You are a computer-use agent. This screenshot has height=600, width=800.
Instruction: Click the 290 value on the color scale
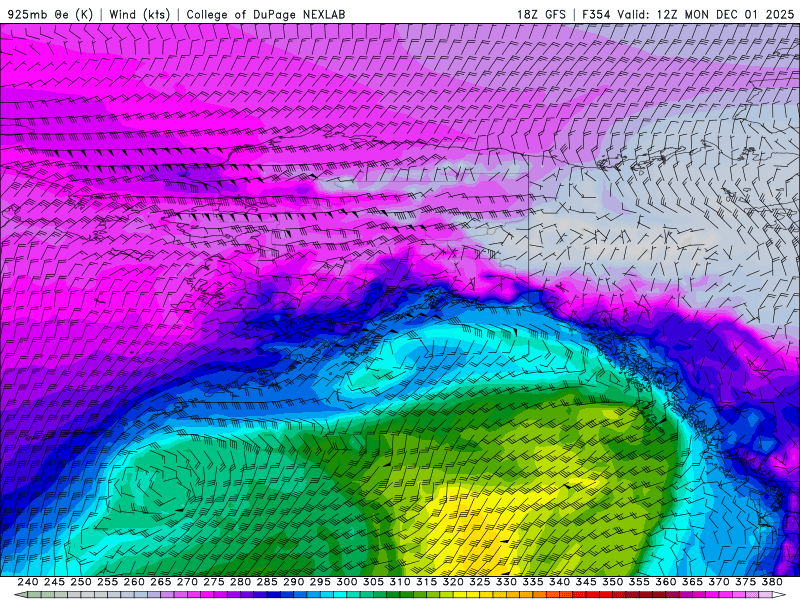pyautogui.click(x=293, y=582)
